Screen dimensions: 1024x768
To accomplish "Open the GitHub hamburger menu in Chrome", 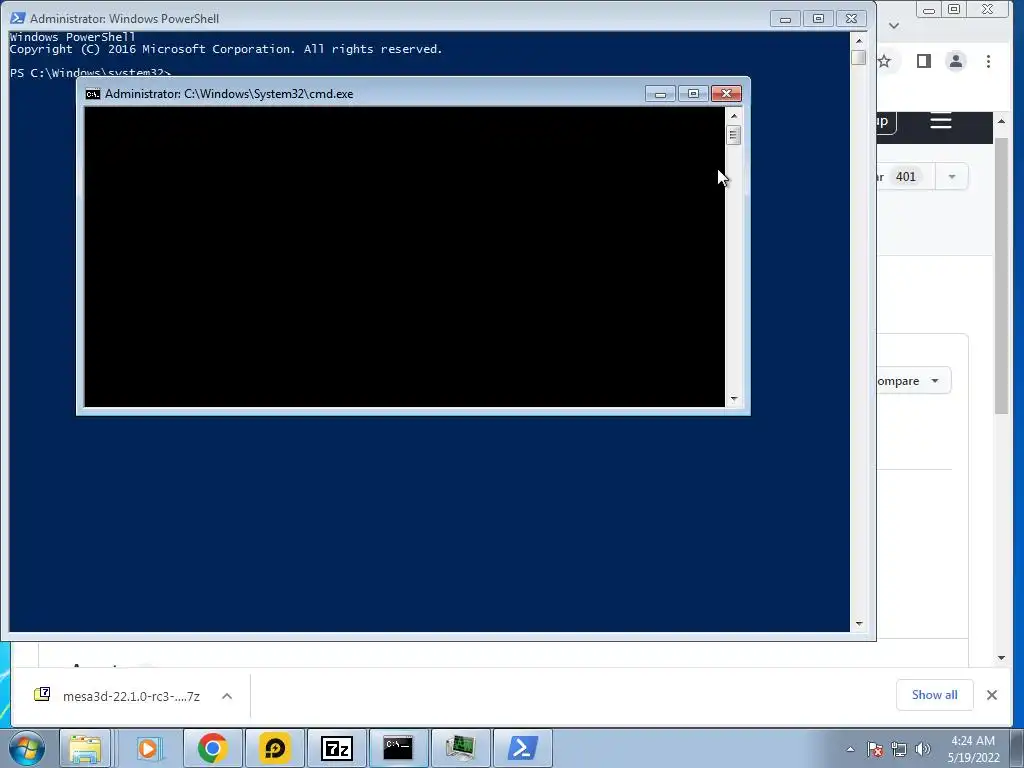I will pos(941,121).
